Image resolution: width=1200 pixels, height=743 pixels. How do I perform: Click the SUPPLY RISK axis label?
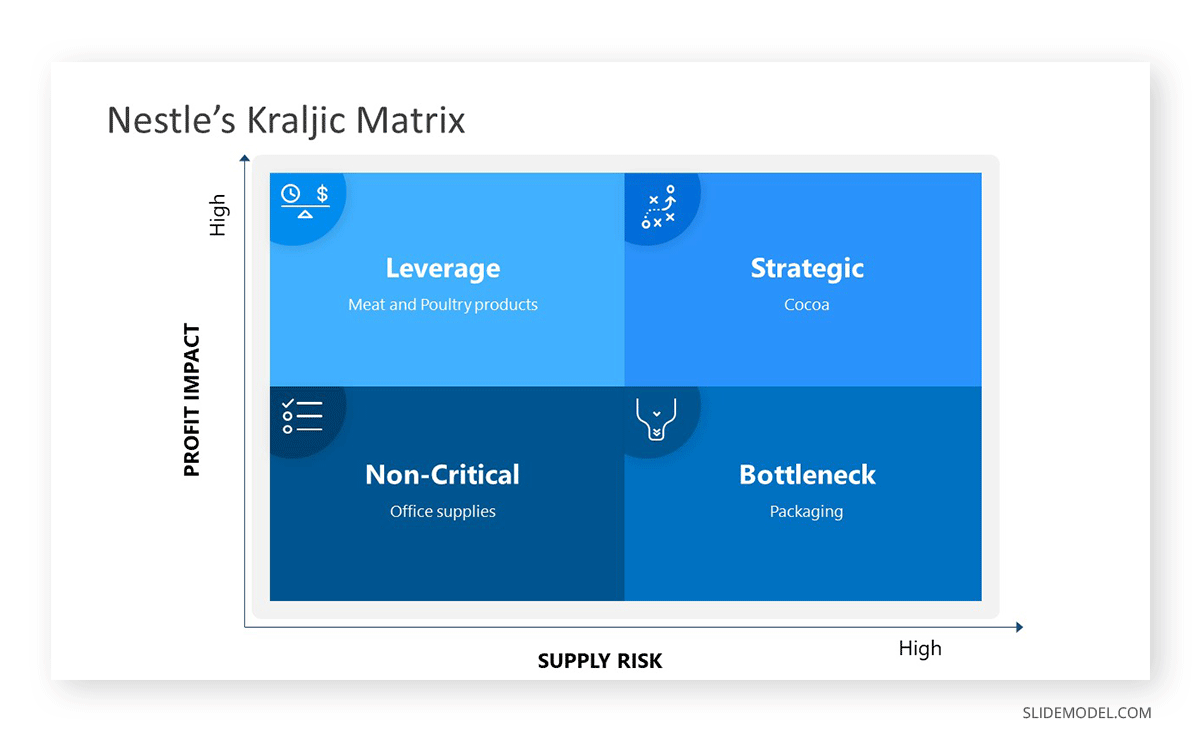tap(600, 661)
